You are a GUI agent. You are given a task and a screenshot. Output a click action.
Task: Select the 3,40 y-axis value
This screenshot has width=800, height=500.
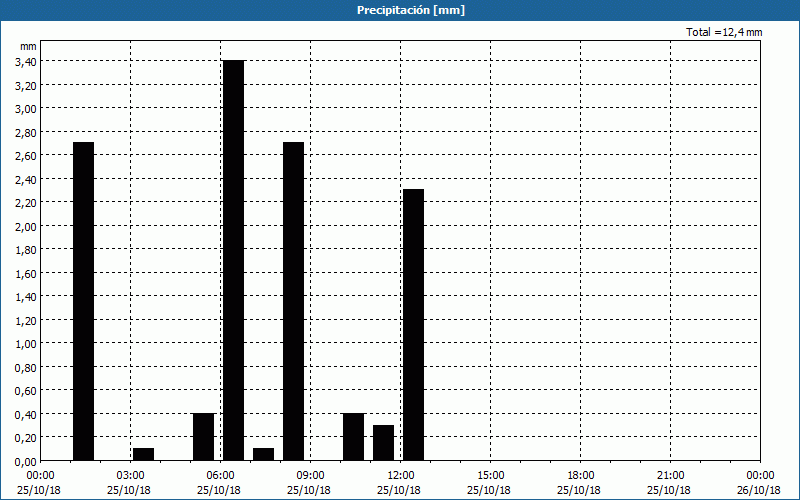click(x=26, y=62)
